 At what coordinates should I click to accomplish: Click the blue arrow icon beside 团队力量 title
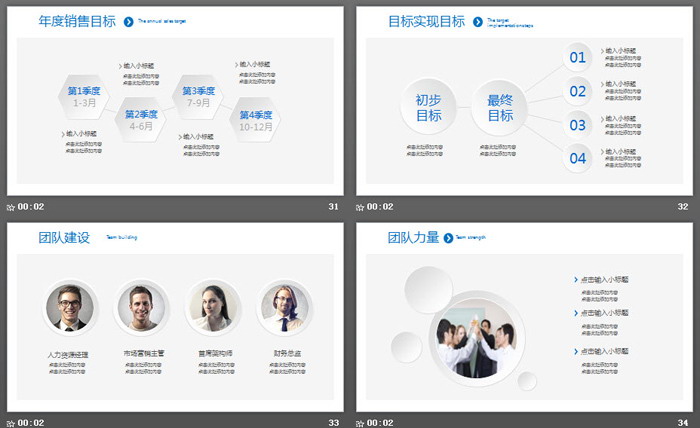pyautogui.click(x=449, y=238)
